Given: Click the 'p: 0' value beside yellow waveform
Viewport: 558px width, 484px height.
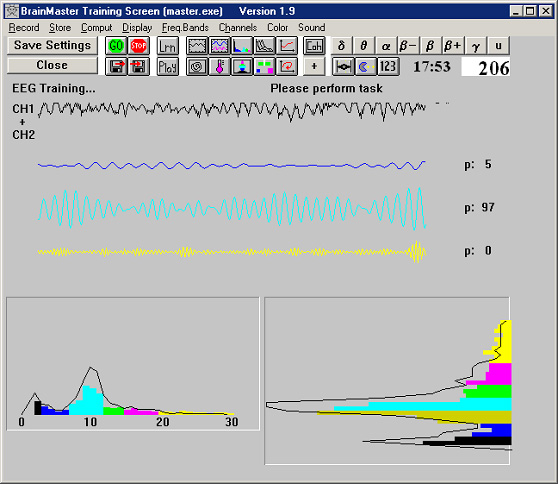Looking at the screenshot, I should click(478, 251).
